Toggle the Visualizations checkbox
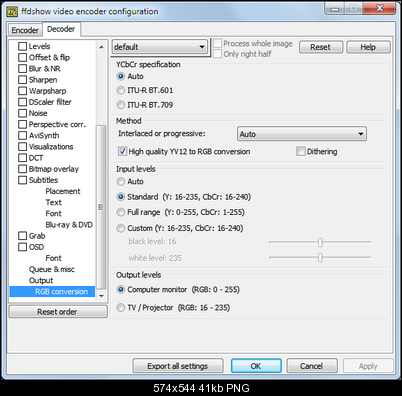The image size is (402, 396). [x=22, y=147]
